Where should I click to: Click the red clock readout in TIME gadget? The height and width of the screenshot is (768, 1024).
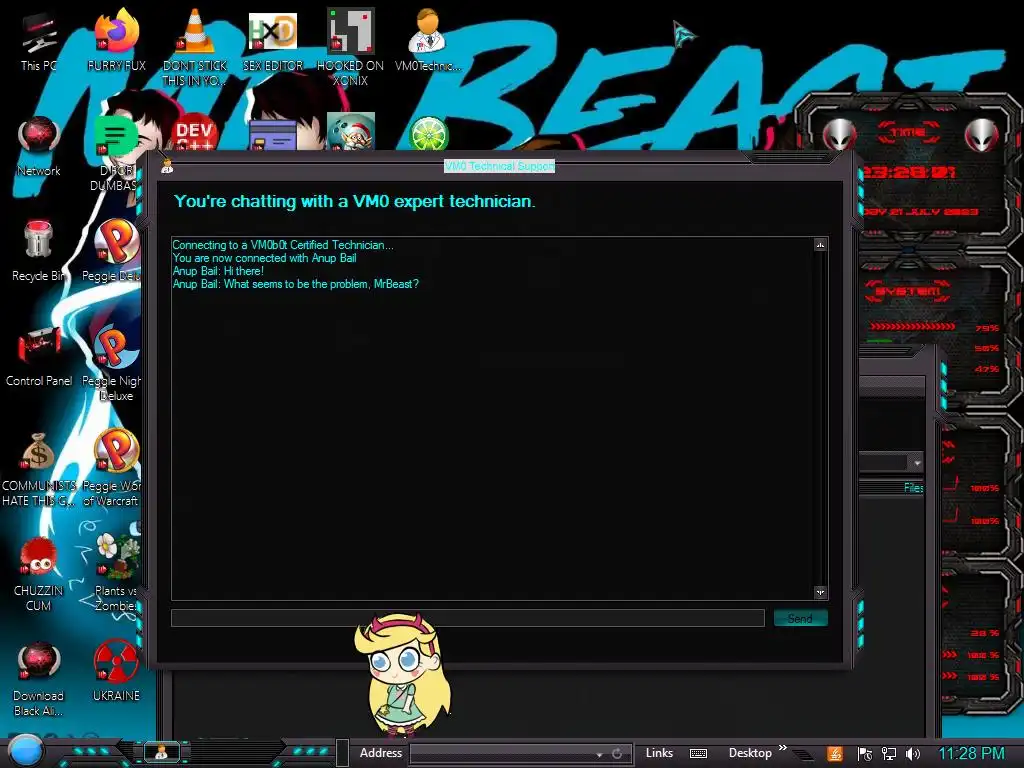908,172
